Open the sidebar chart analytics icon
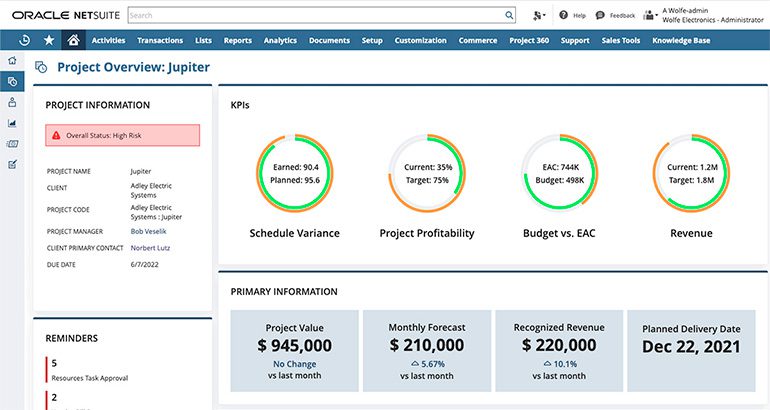770x410 pixels. coord(12,123)
